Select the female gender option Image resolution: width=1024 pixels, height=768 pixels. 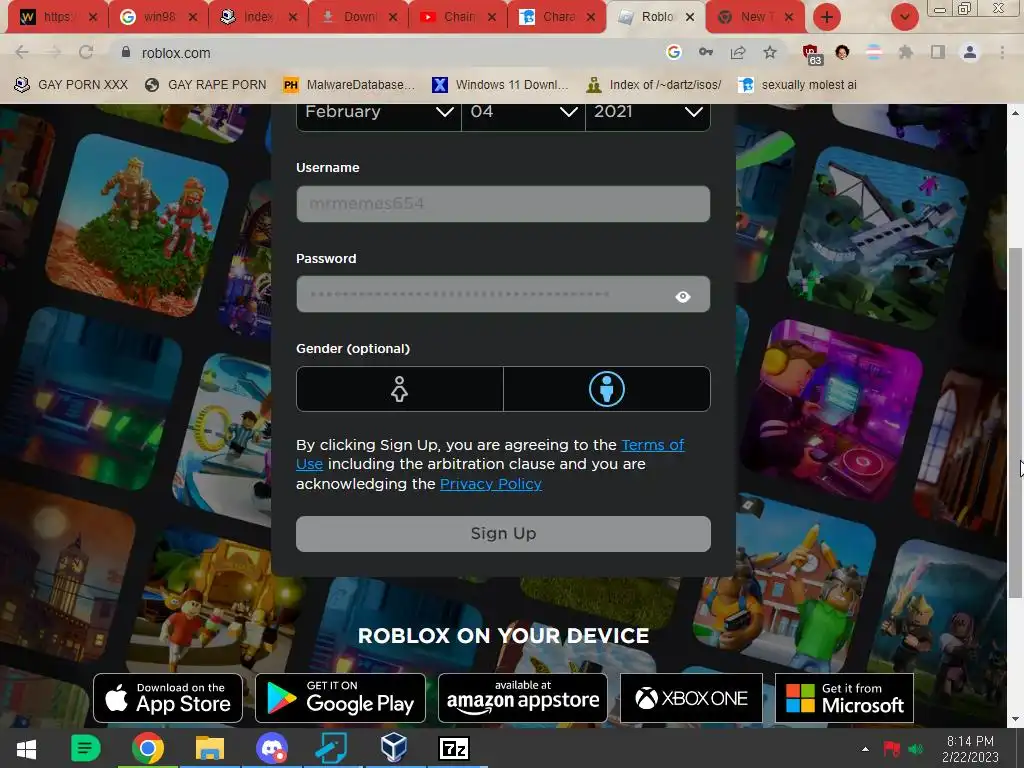(400, 389)
